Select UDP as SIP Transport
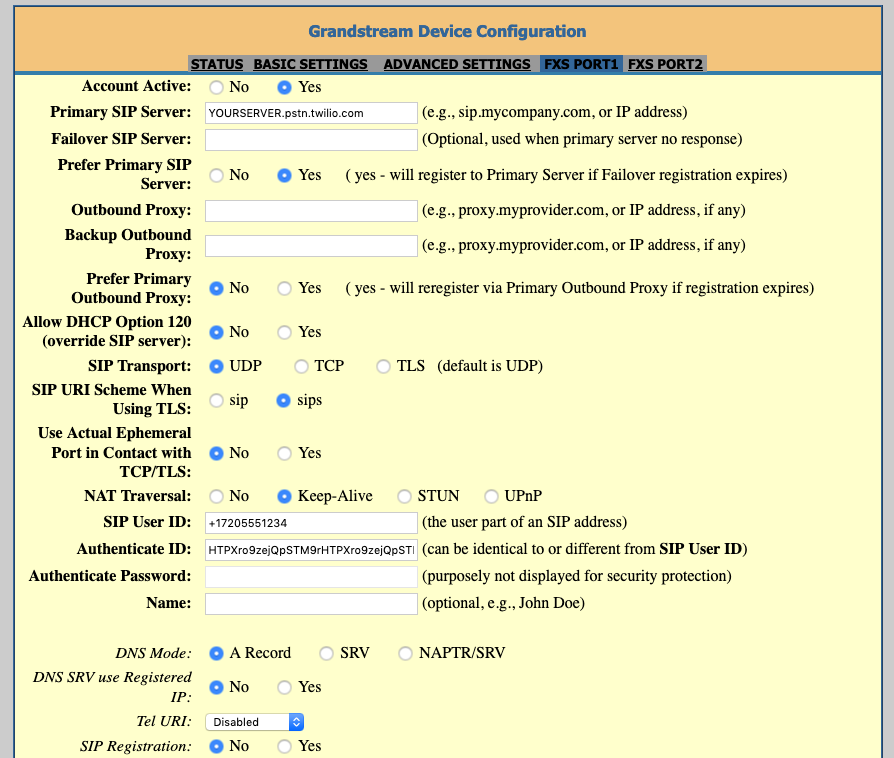 click(216, 366)
